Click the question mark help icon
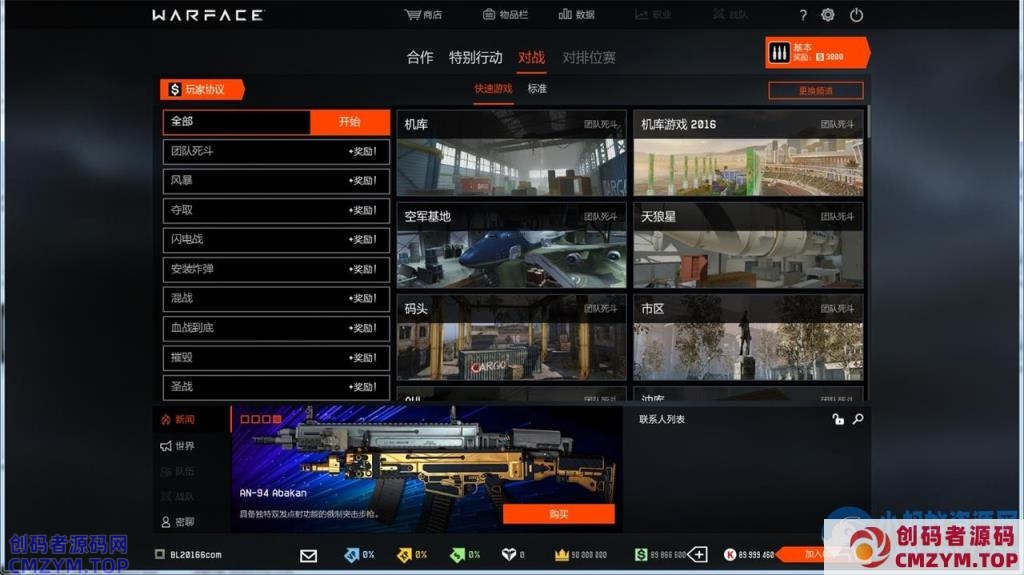Viewport: 1024px width, 575px height. 802,15
